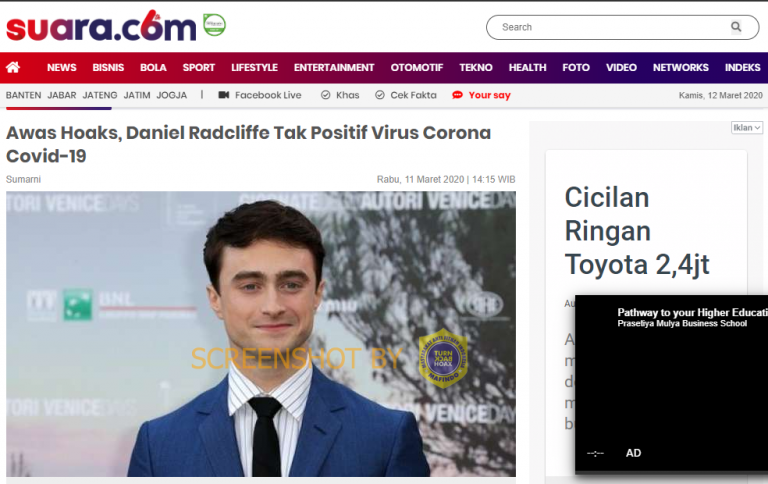The width and height of the screenshot is (768, 484).
Task: Click the Khas checkmark icon
Action: (x=325, y=95)
